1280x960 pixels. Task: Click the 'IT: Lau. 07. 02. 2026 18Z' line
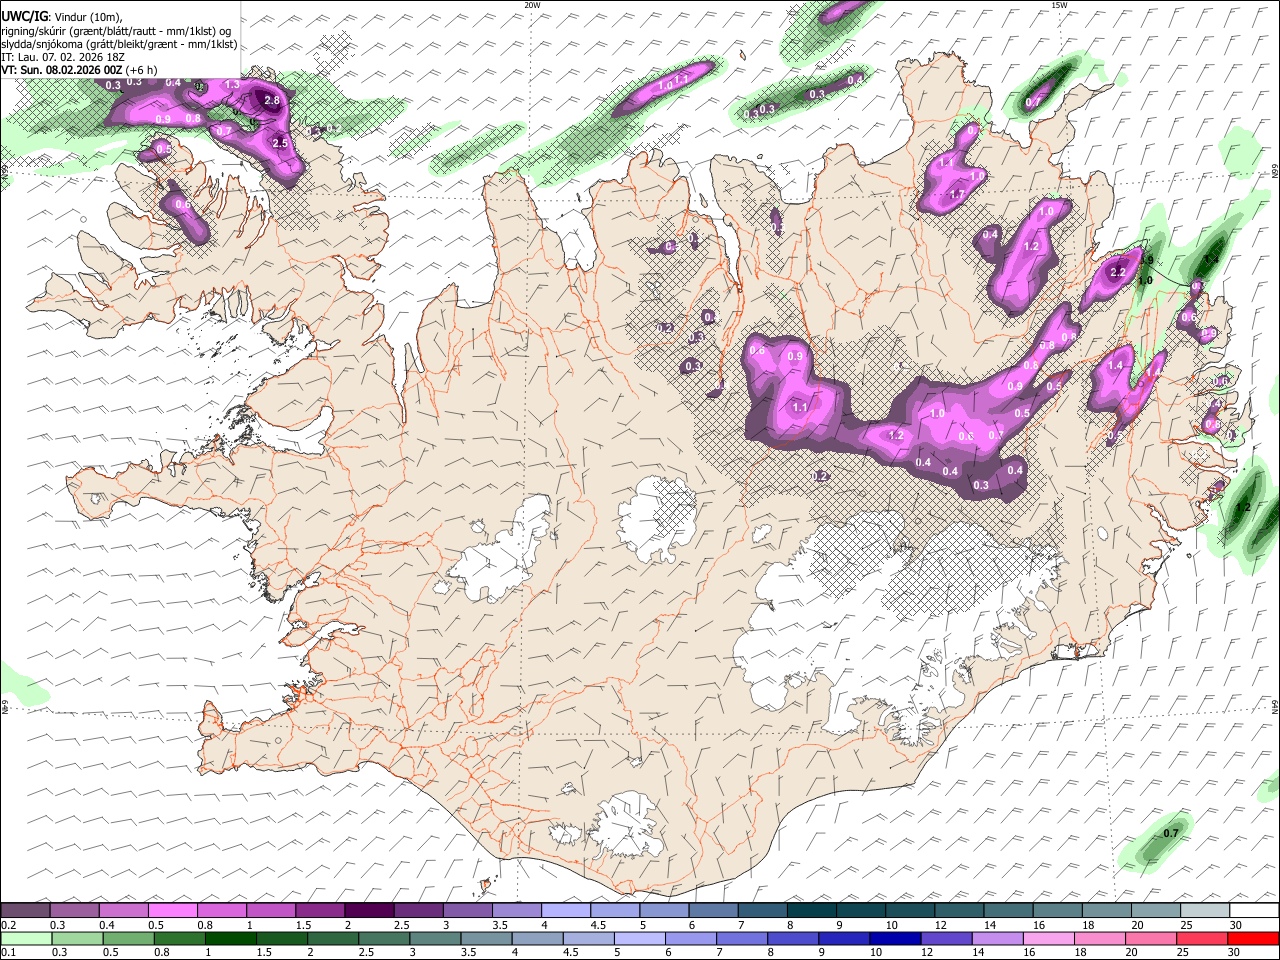pyautogui.click(x=63, y=57)
